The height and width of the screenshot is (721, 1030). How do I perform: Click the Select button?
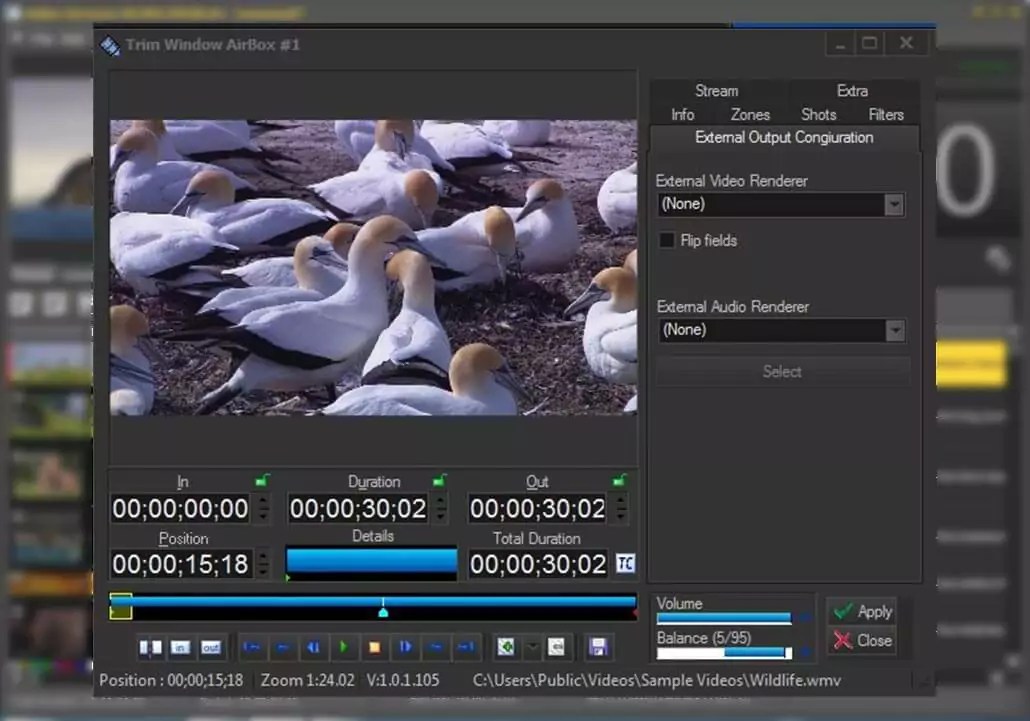click(x=782, y=372)
